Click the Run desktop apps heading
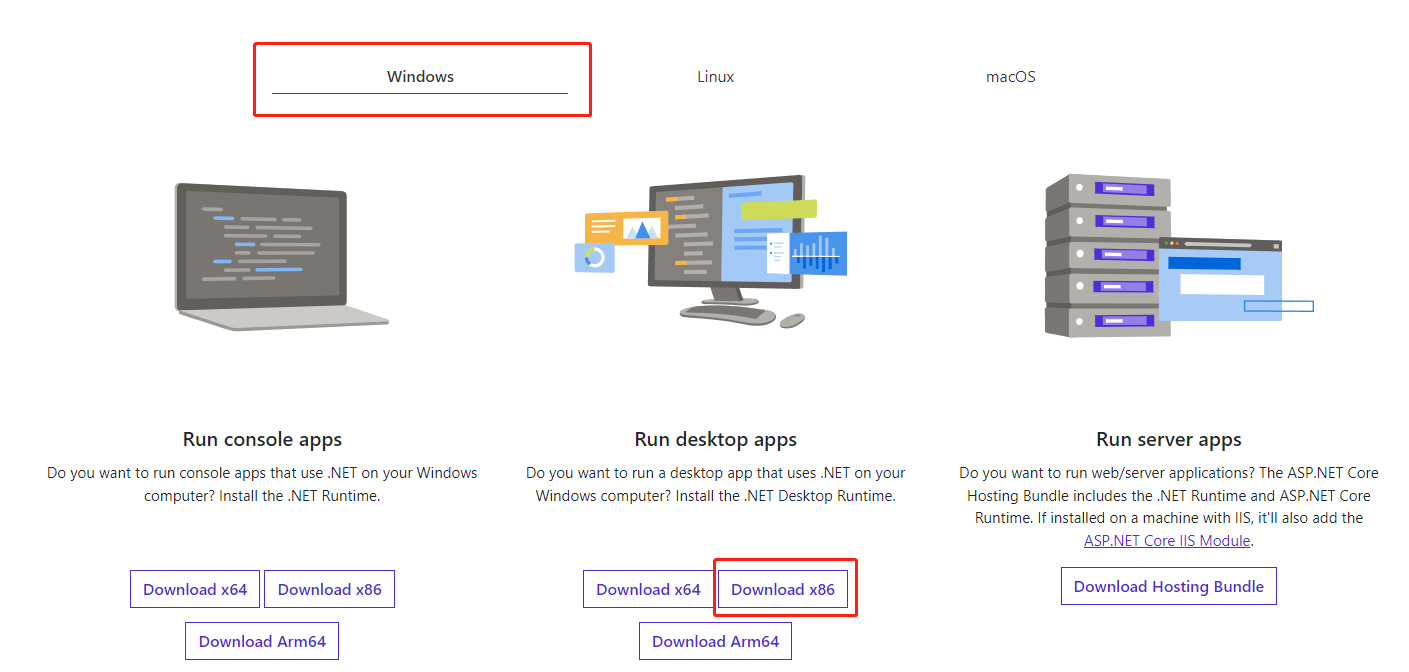Screen dimensions: 1409x672 pyautogui.click(x=715, y=439)
